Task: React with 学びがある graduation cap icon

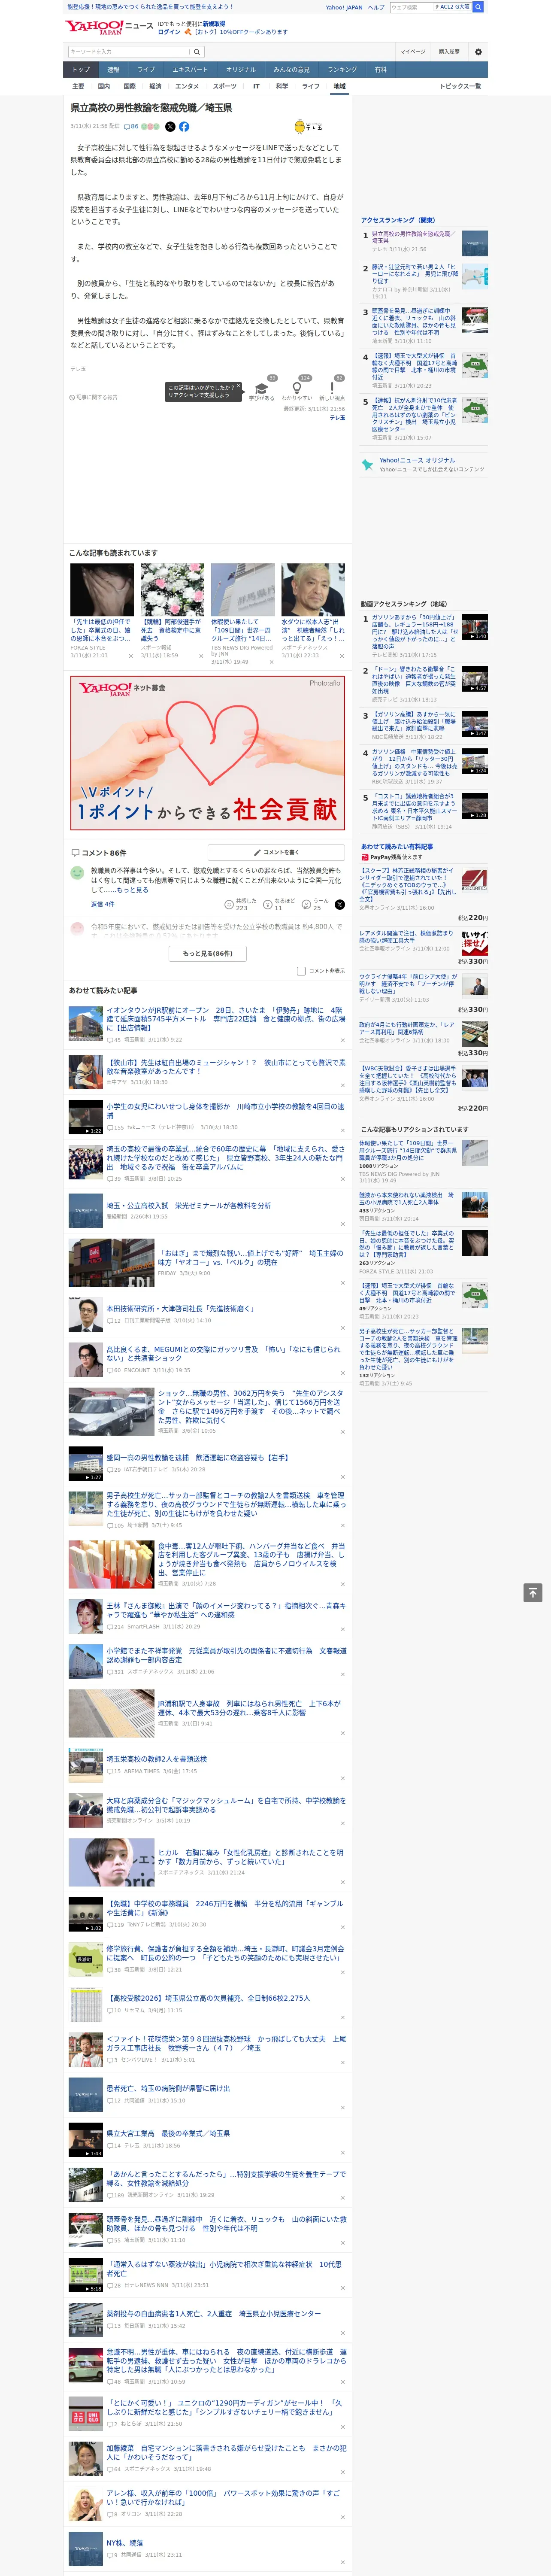Action: (261, 388)
